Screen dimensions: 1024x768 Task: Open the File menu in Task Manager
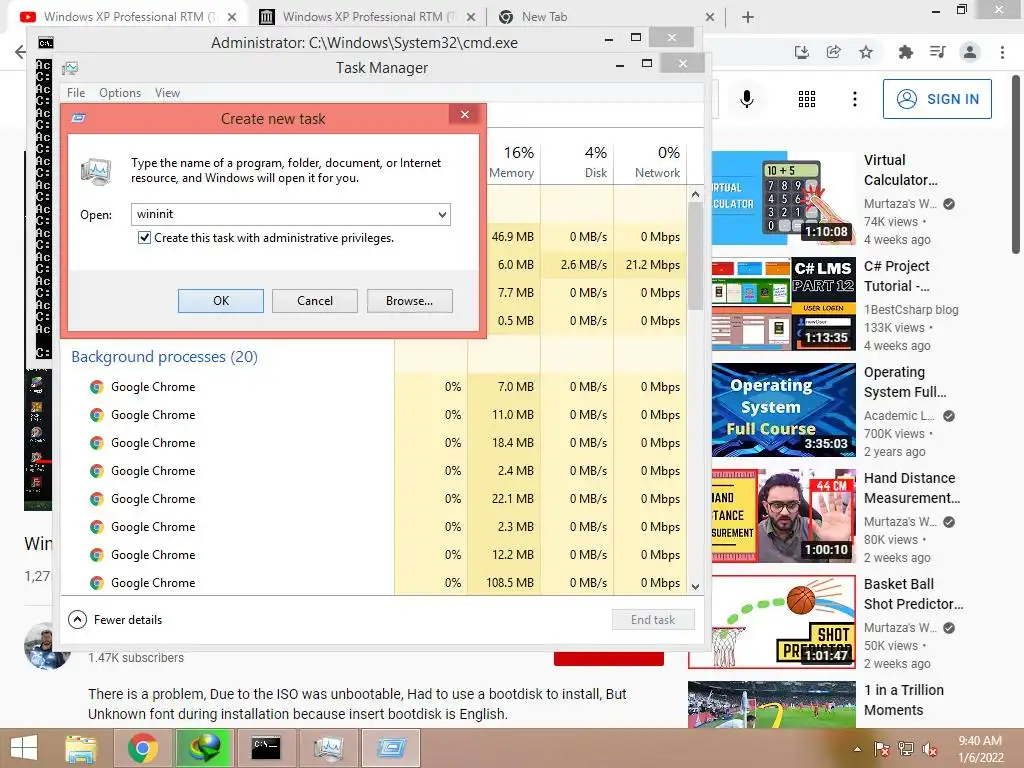(76, 93)
